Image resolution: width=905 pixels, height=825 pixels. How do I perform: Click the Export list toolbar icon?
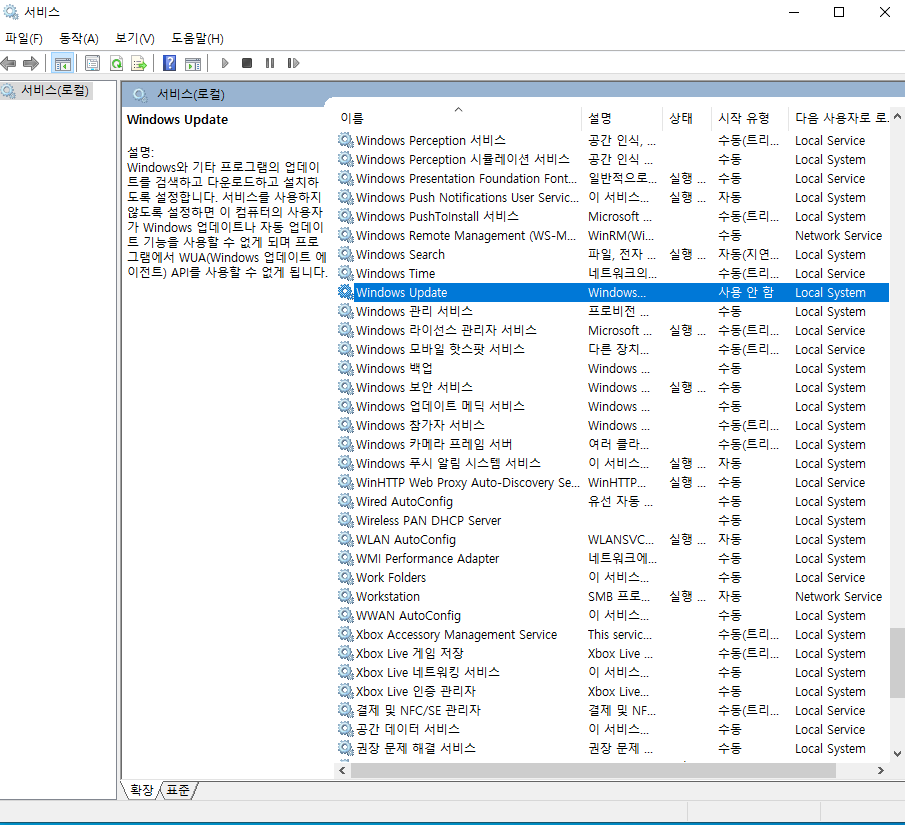point(139,63)
